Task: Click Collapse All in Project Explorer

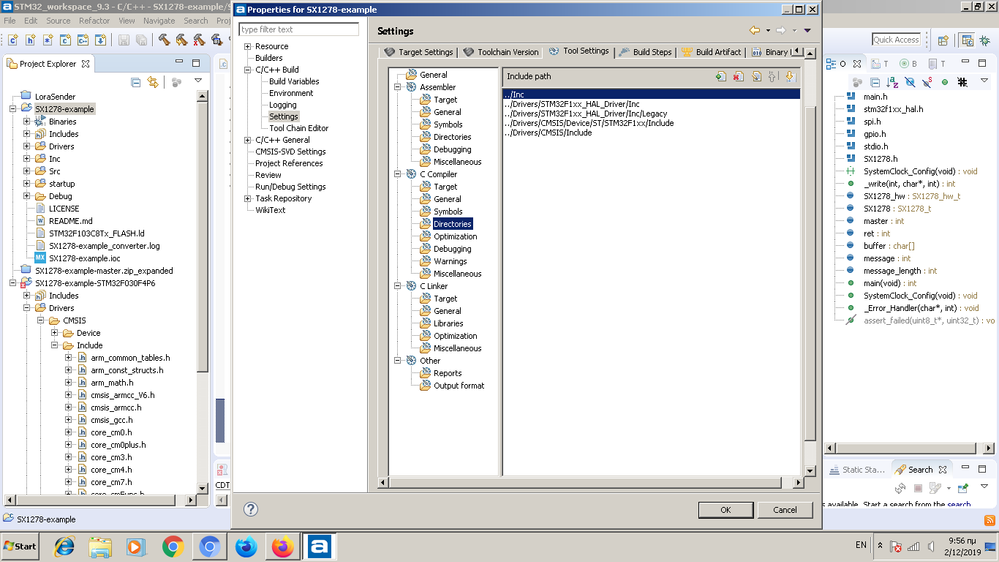Action: [x=136, y=82]
